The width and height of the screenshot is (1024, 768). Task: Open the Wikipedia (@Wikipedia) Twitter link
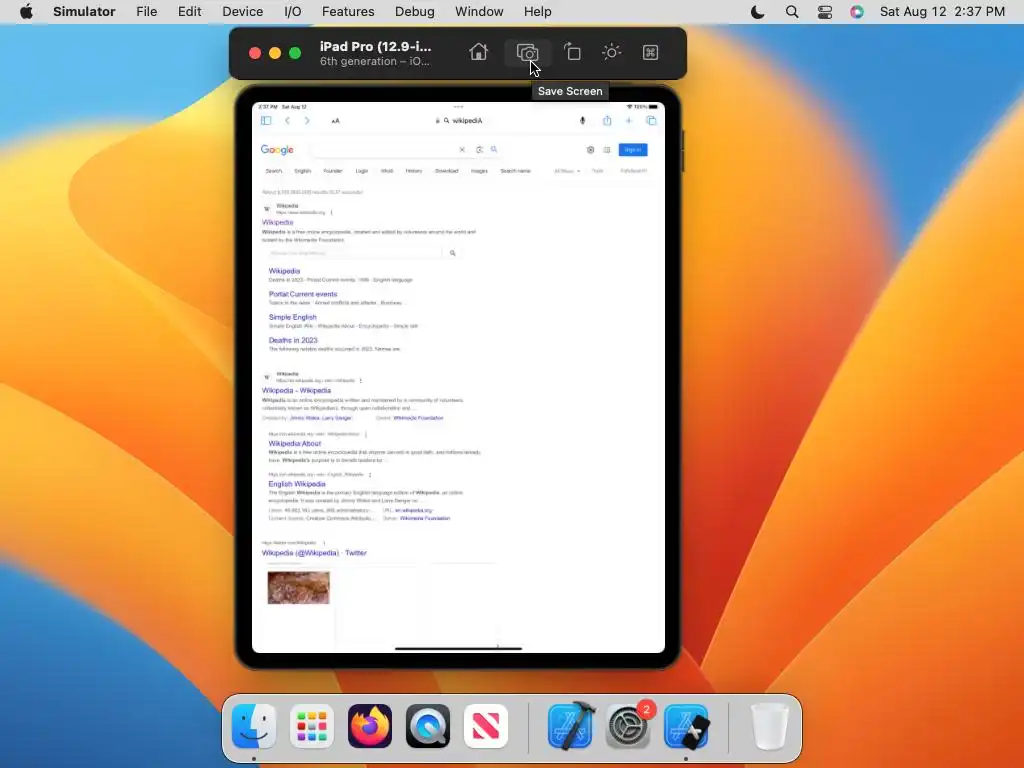click(x=314, y=552)
